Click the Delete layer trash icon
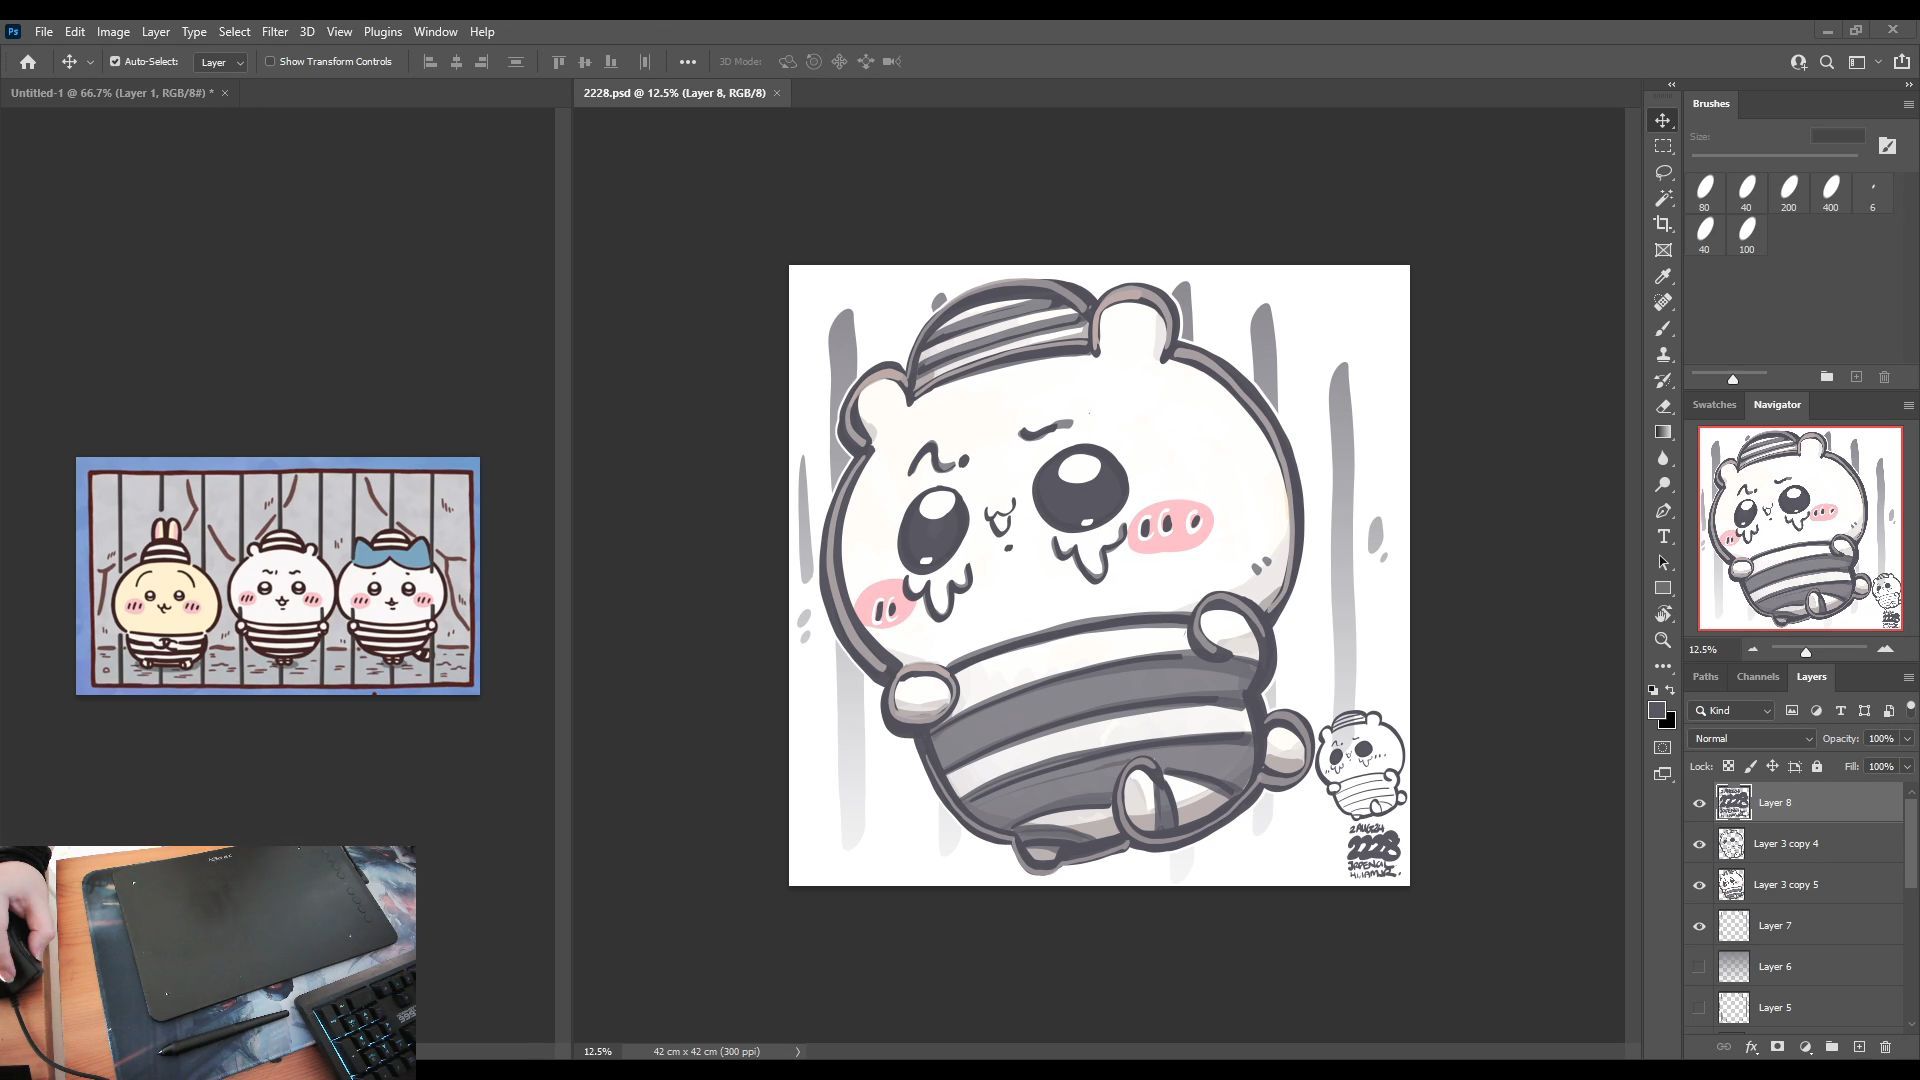1920x1080 pixels. [x=1885, y=1047]
